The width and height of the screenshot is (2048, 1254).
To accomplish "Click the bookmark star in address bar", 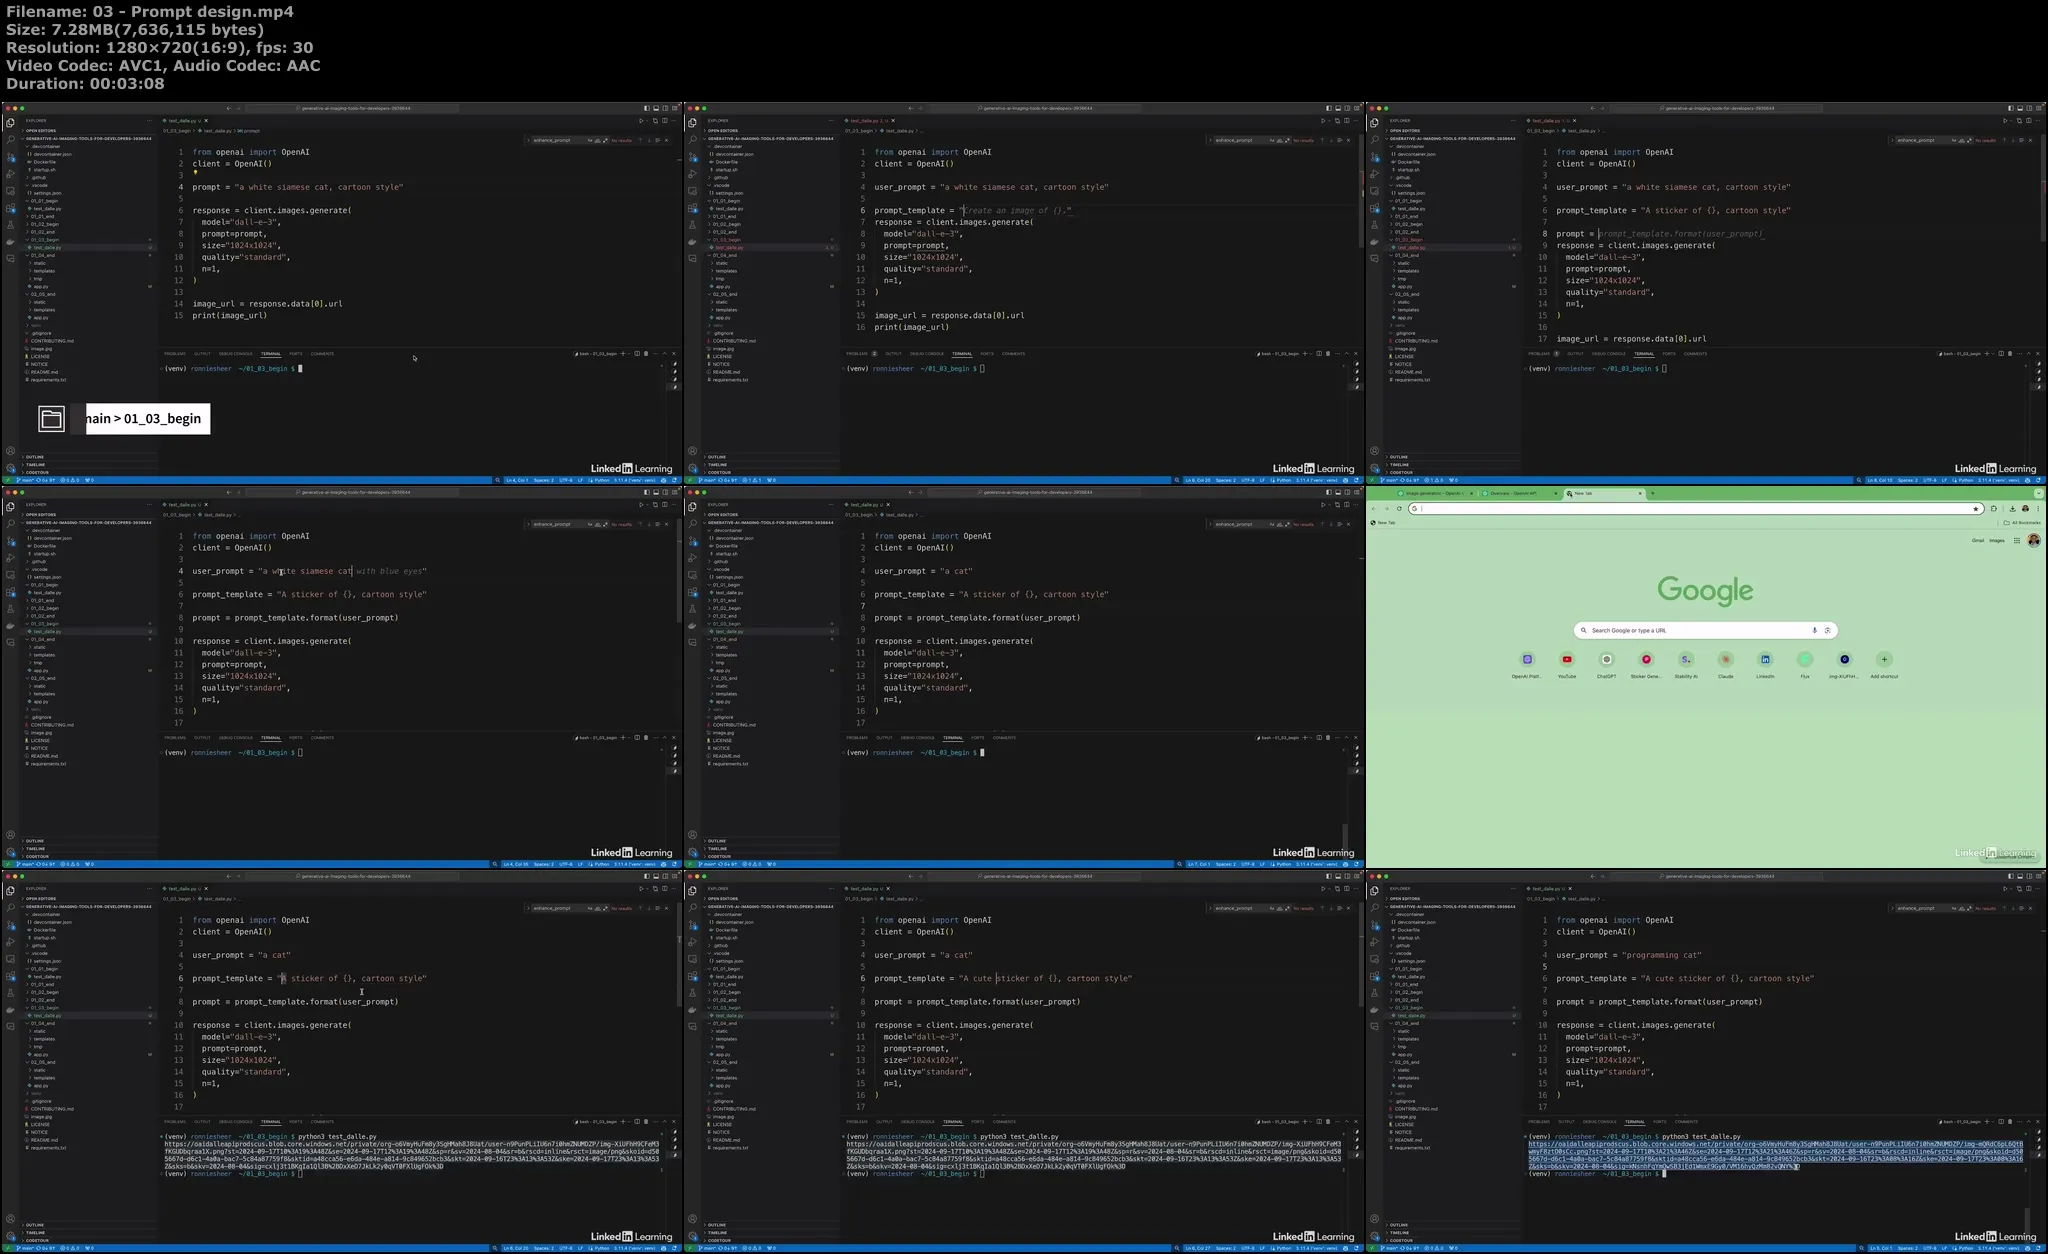I will [x=1976, y=509].
